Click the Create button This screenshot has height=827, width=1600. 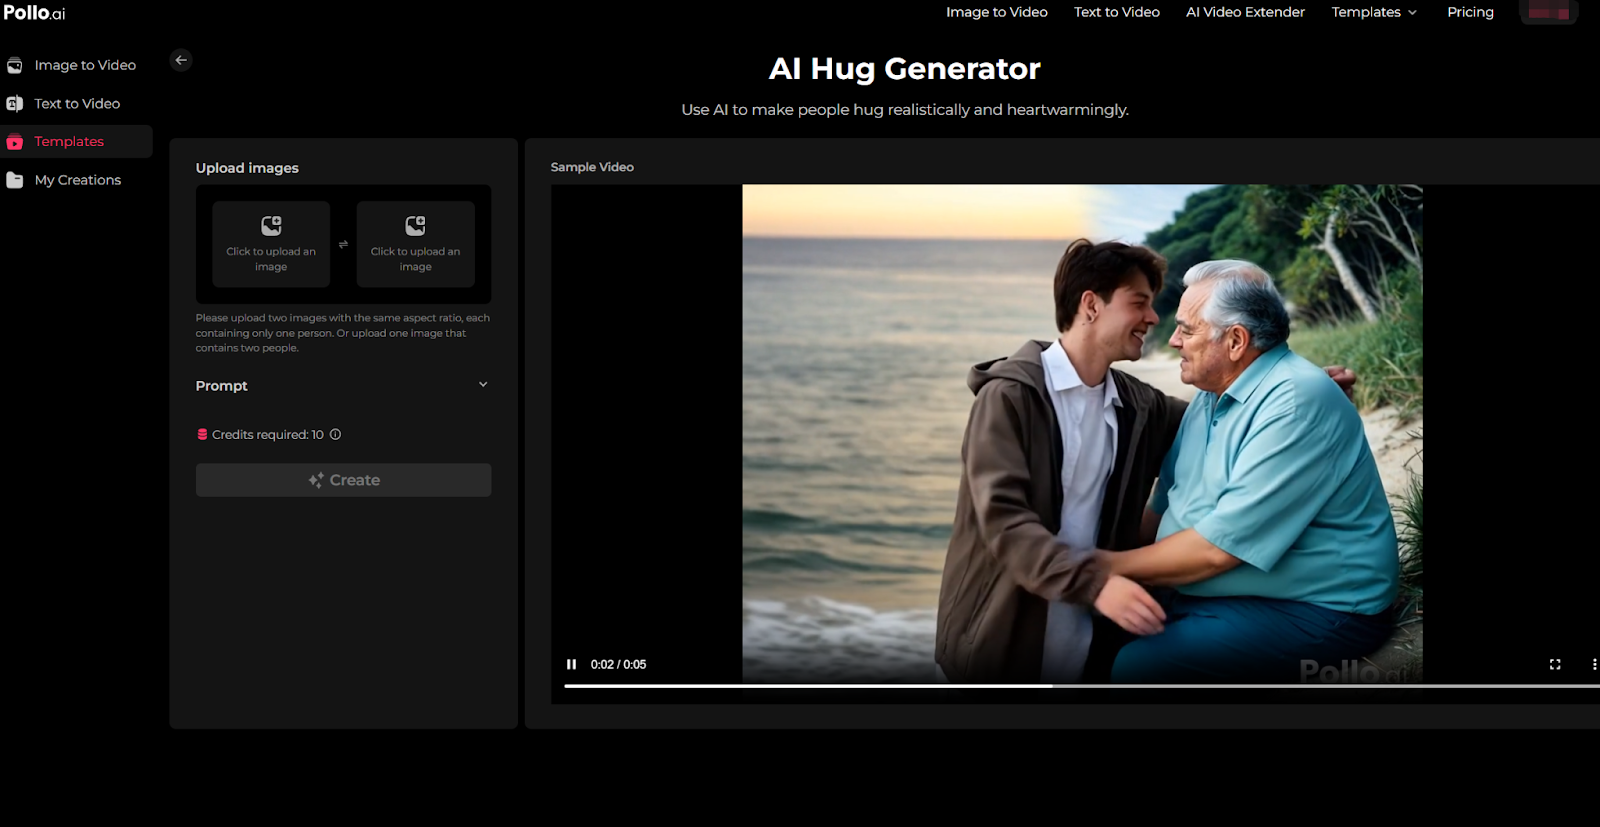tap(343, 480)
